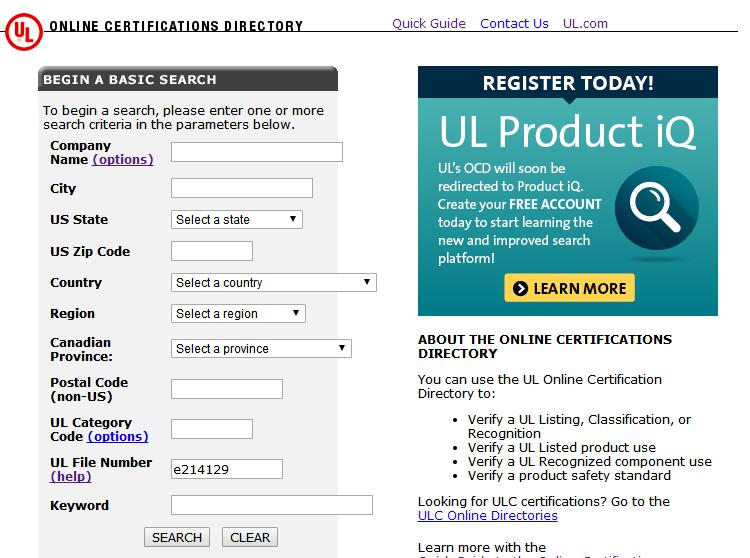The height and width of the screenshot is (558, 750).
Task: Expand the Canadian Province dropdown
Action: tap(261, 349)
